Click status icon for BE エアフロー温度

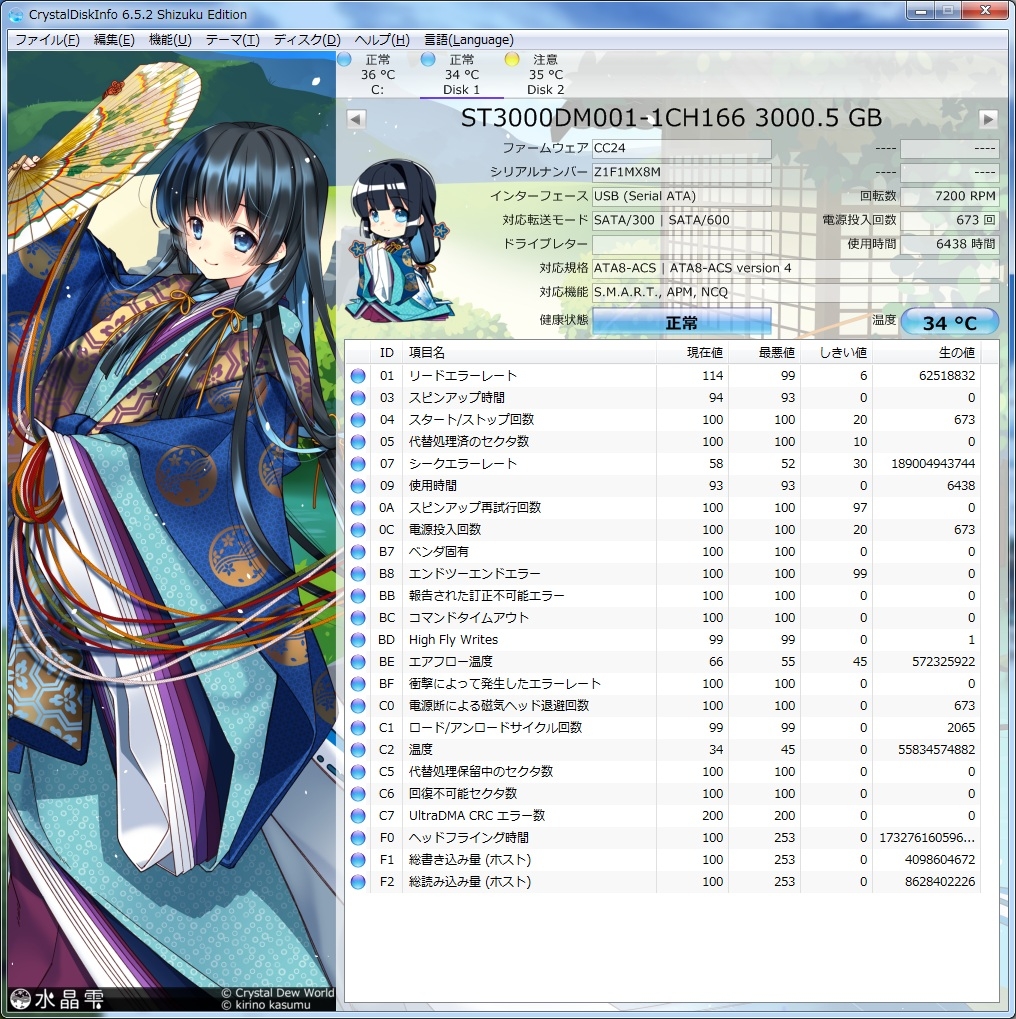pos(358,662)
